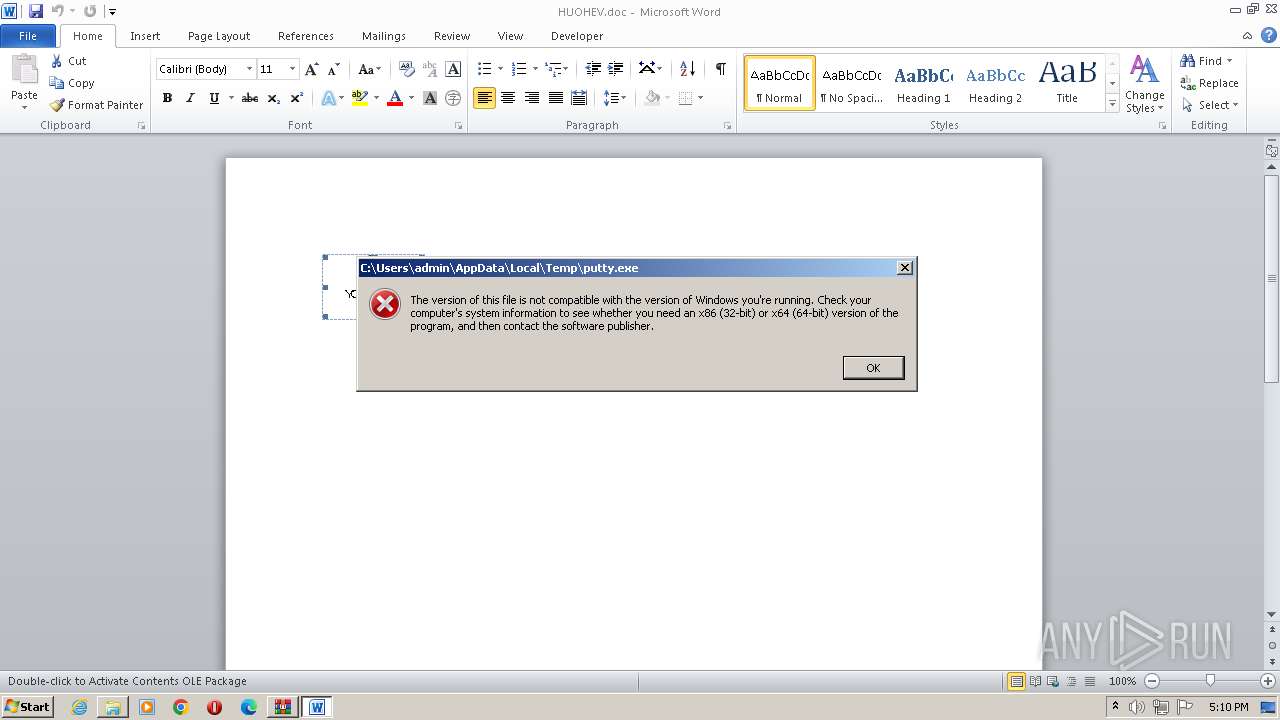The image size is (1280, 720).
Task: Click the Grow Font icon
Action: 312,69
